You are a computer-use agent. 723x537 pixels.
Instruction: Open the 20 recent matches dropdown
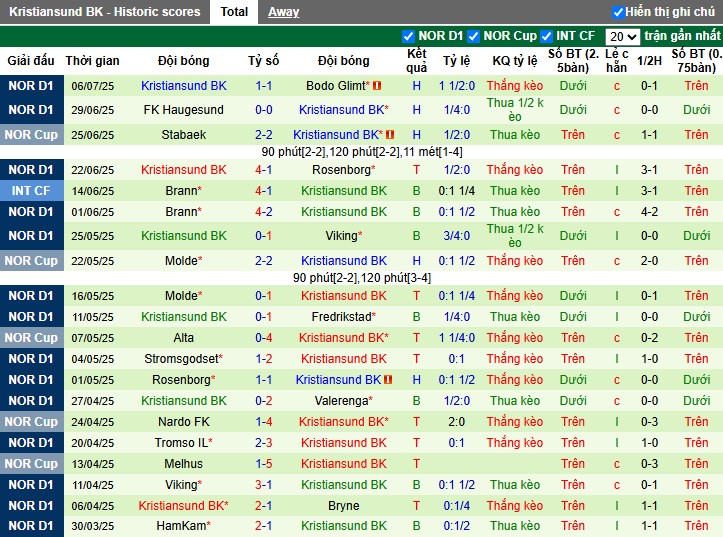[622, 36]
